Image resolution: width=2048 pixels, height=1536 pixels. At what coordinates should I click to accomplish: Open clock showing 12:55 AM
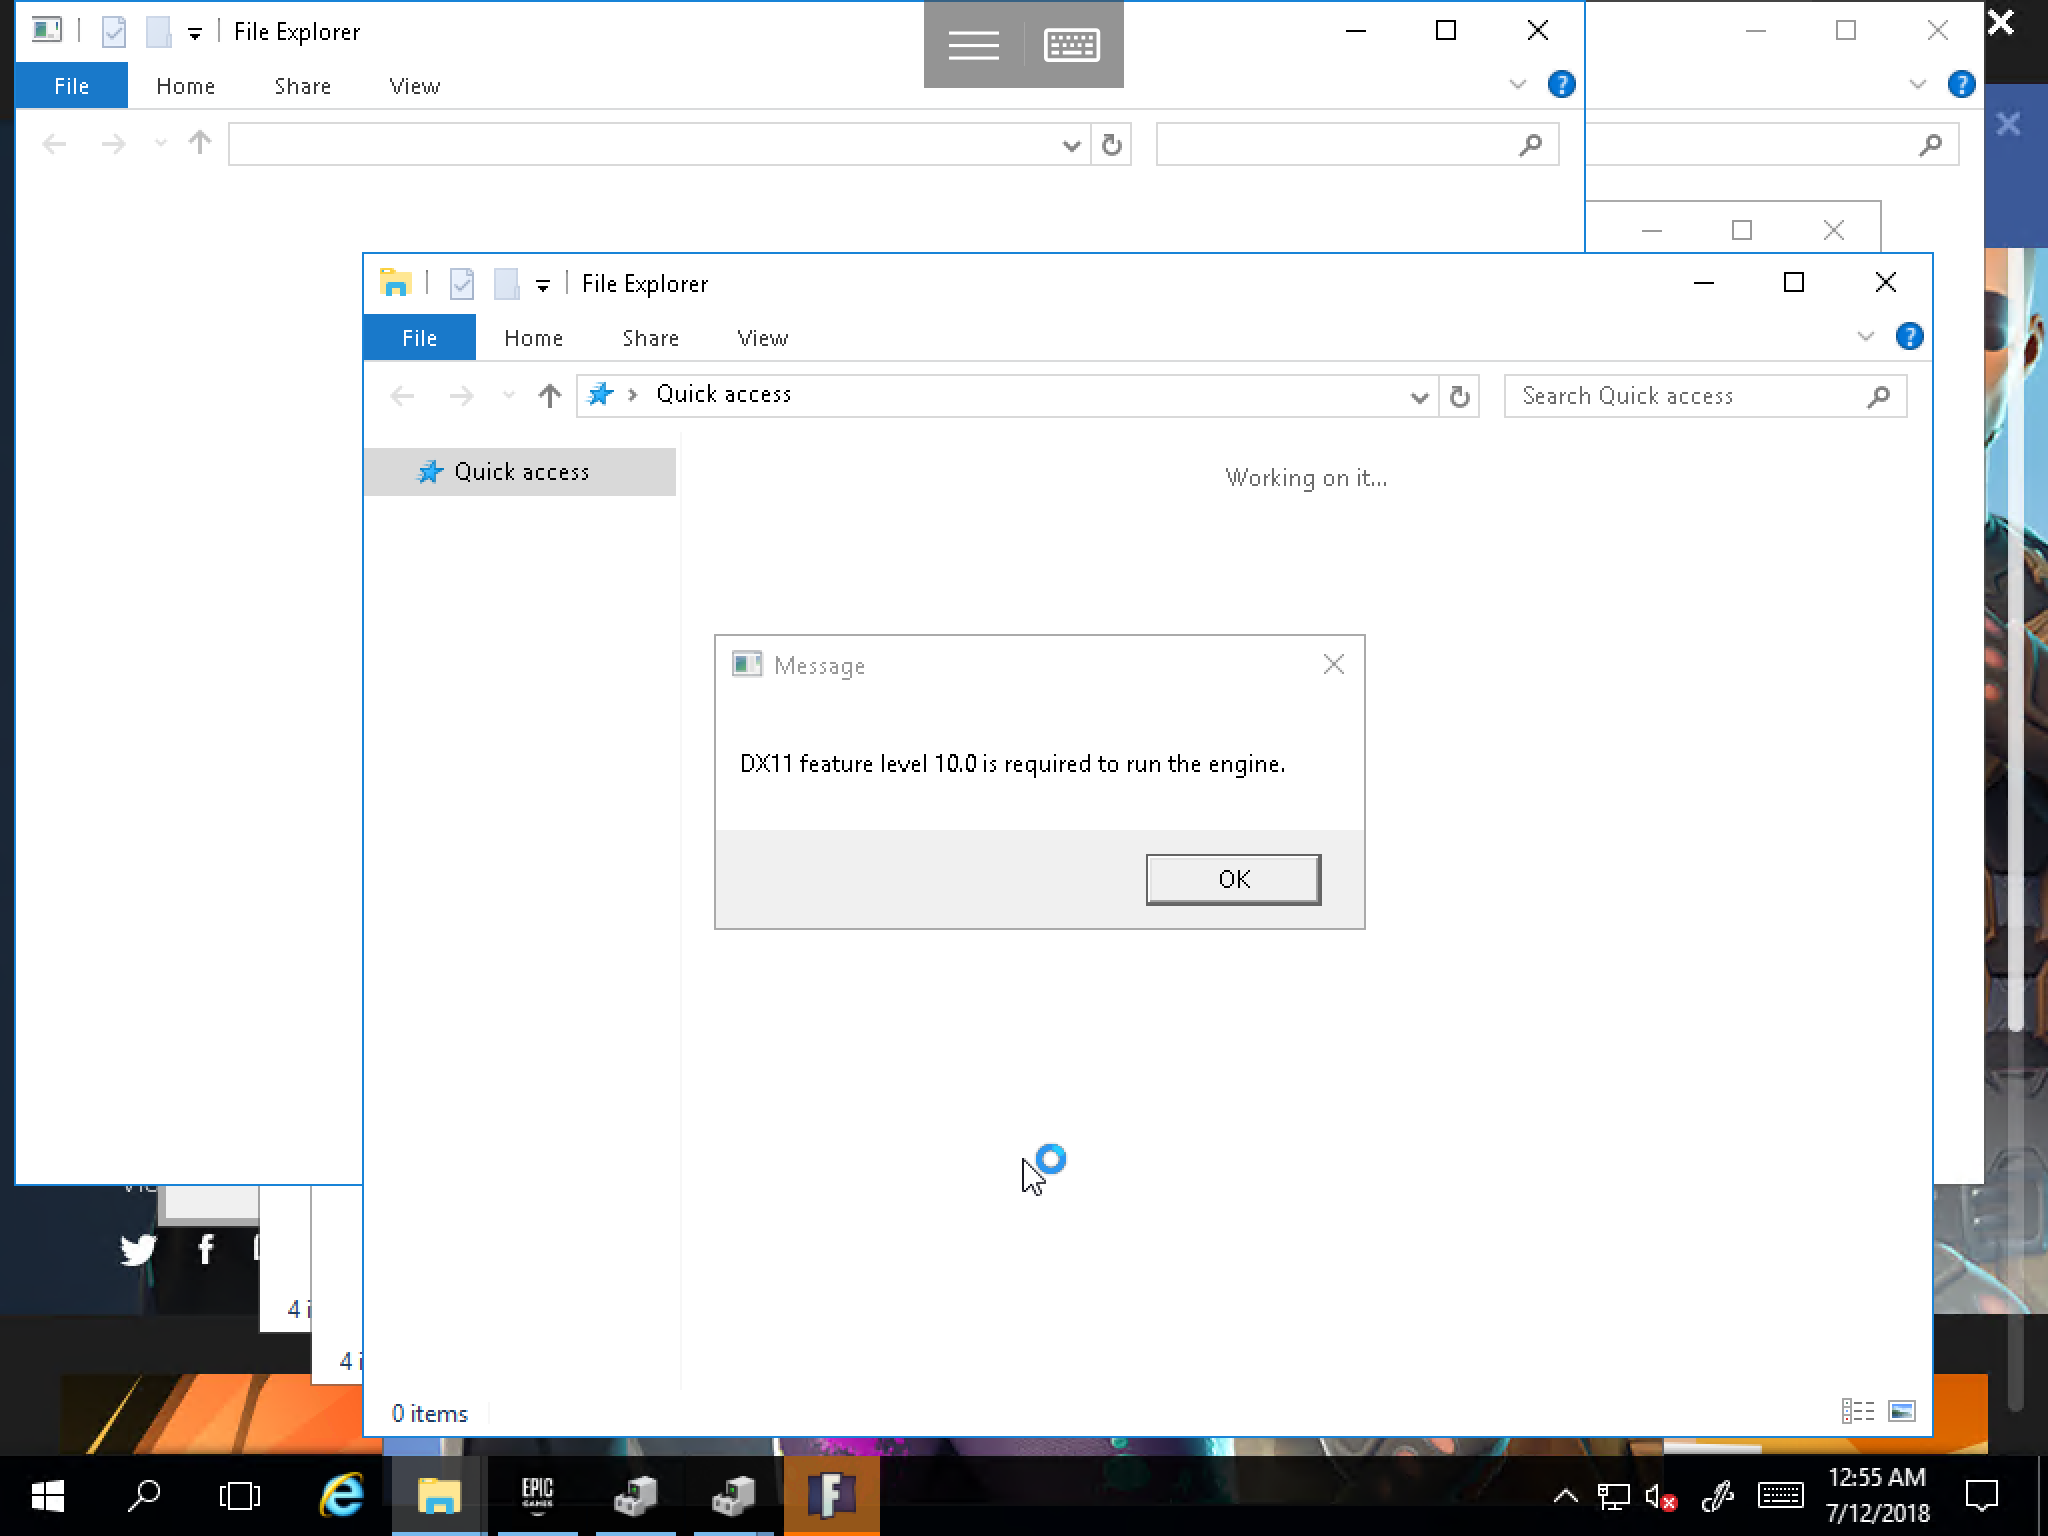(x=1877, y=1495)
